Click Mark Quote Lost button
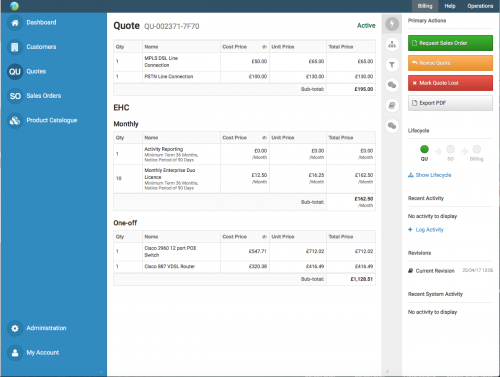The height and width of the screenshot is (377, 500). pos(450,83)
